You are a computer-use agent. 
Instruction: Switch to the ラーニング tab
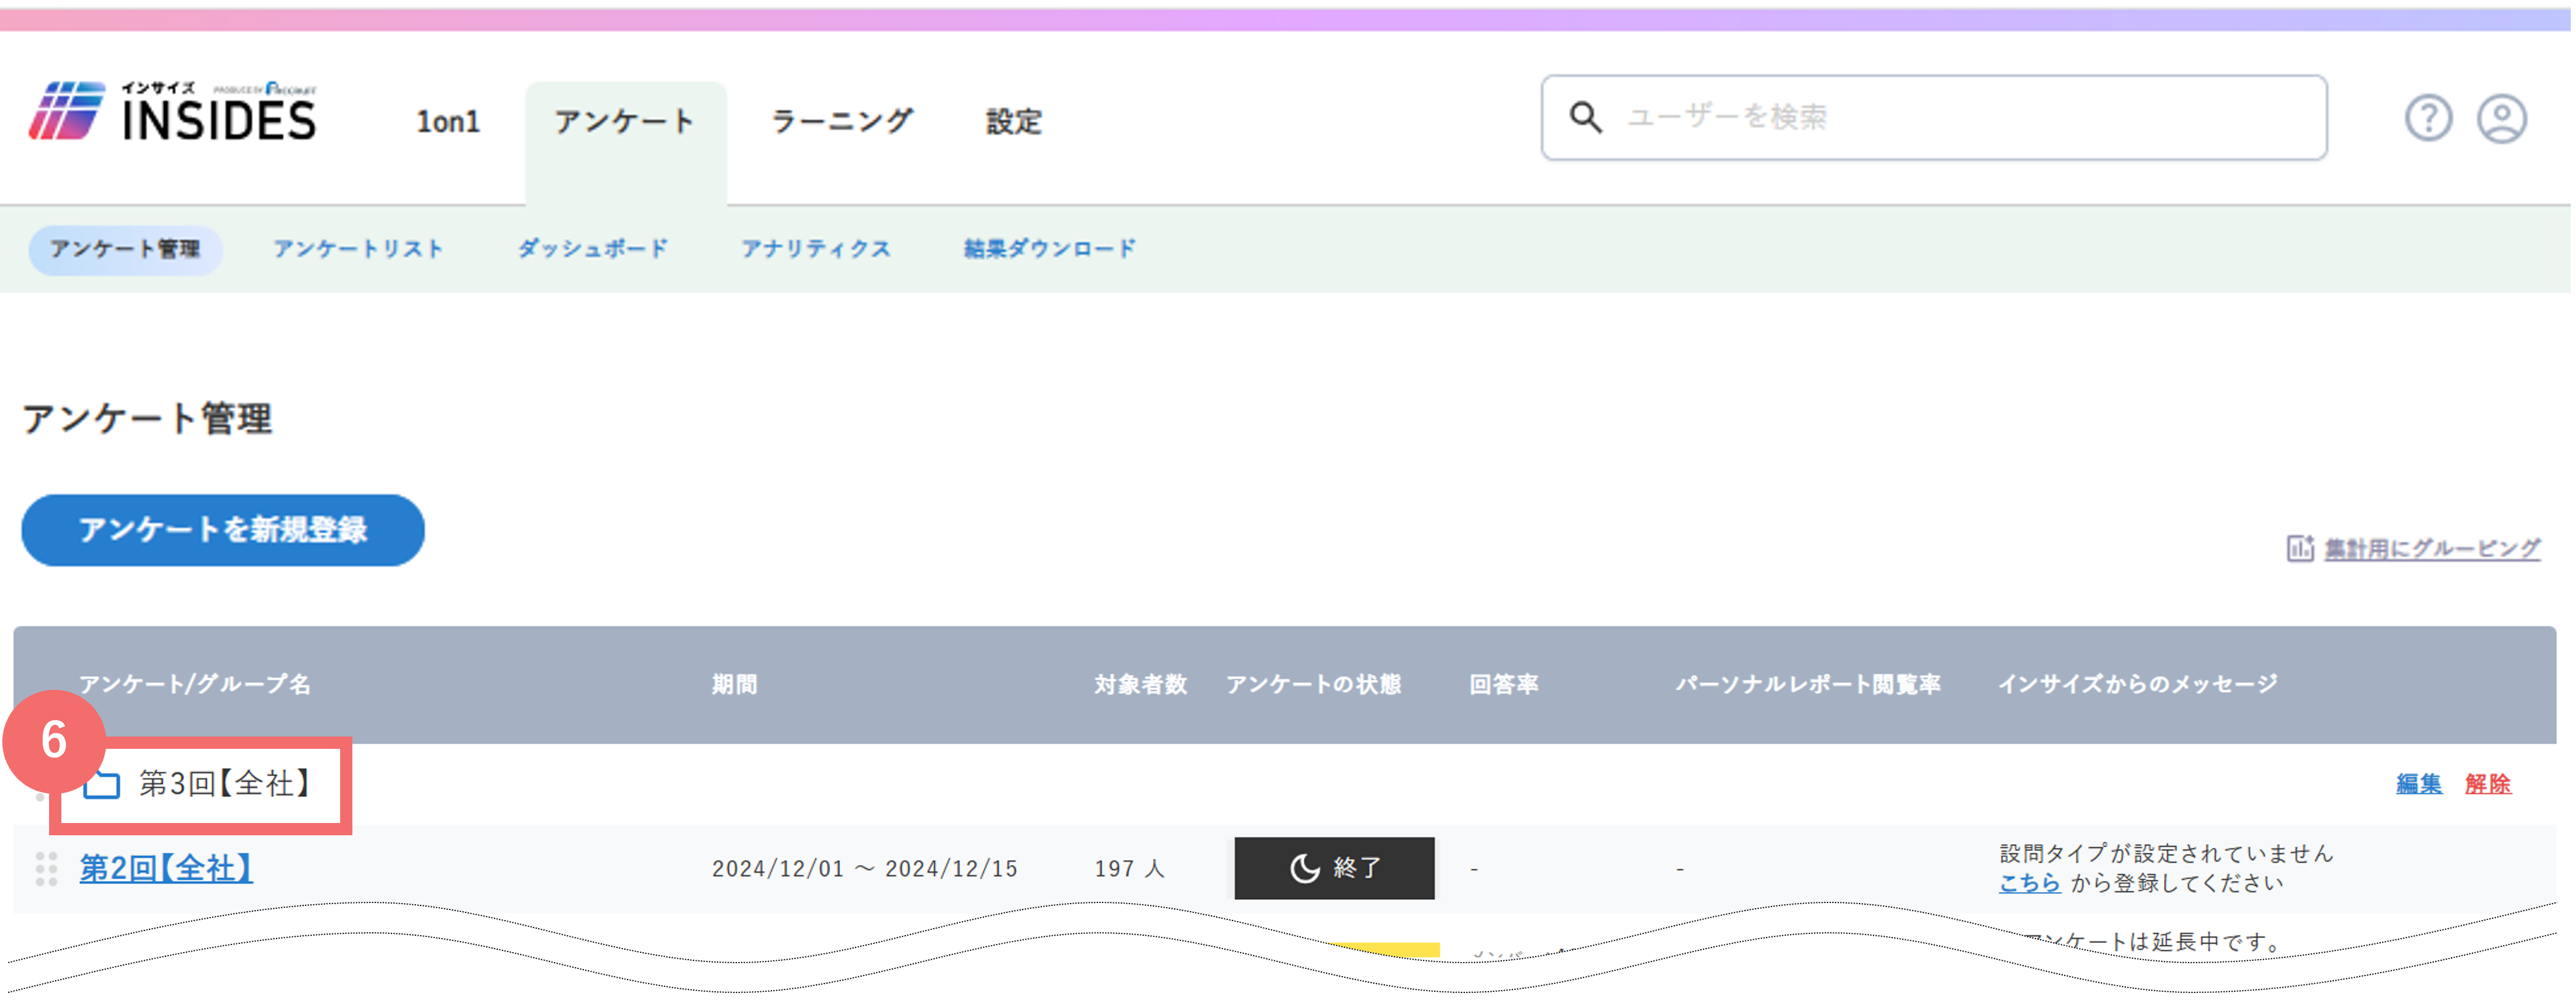pos(842,122)
